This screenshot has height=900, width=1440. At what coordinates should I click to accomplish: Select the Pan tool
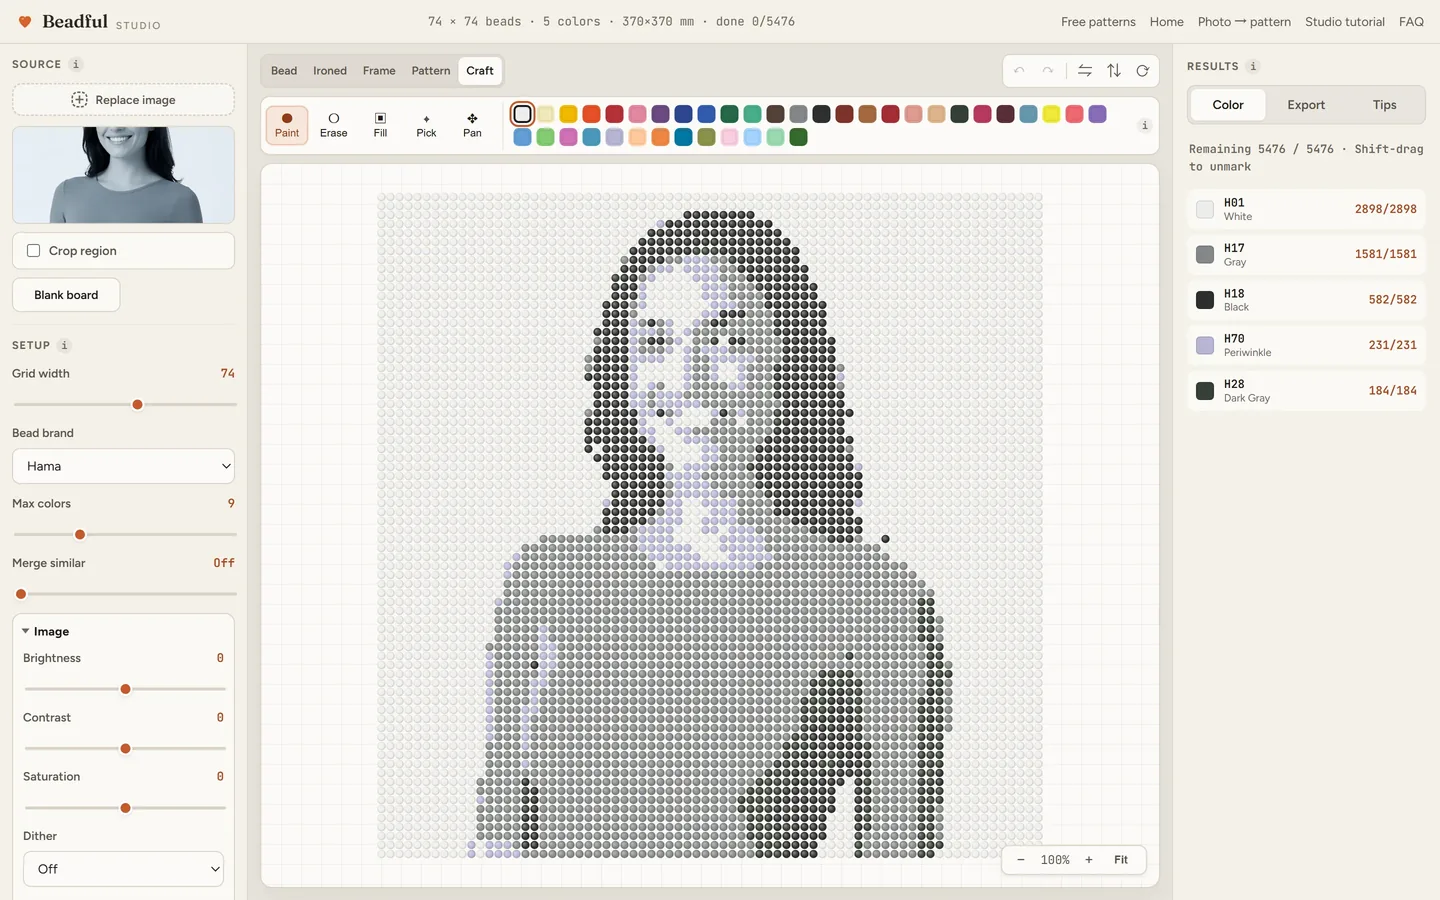[472, 125]
